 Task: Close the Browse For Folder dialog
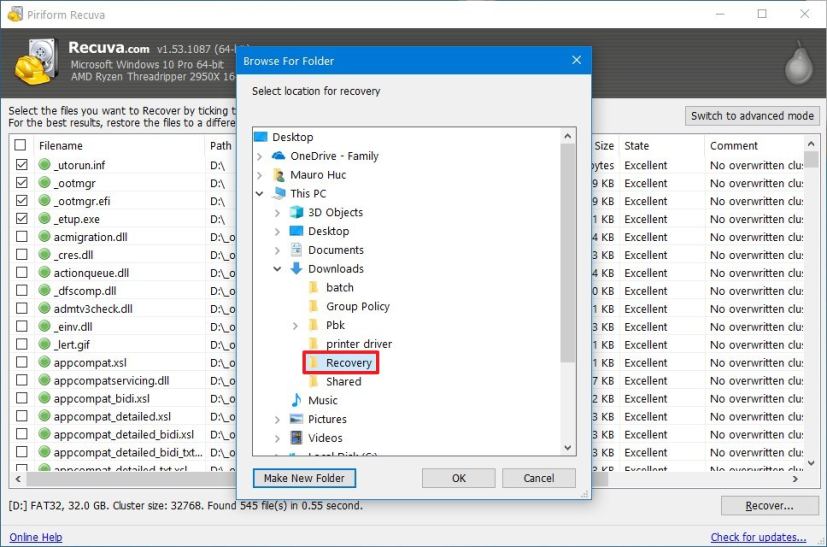pos(576,60)
